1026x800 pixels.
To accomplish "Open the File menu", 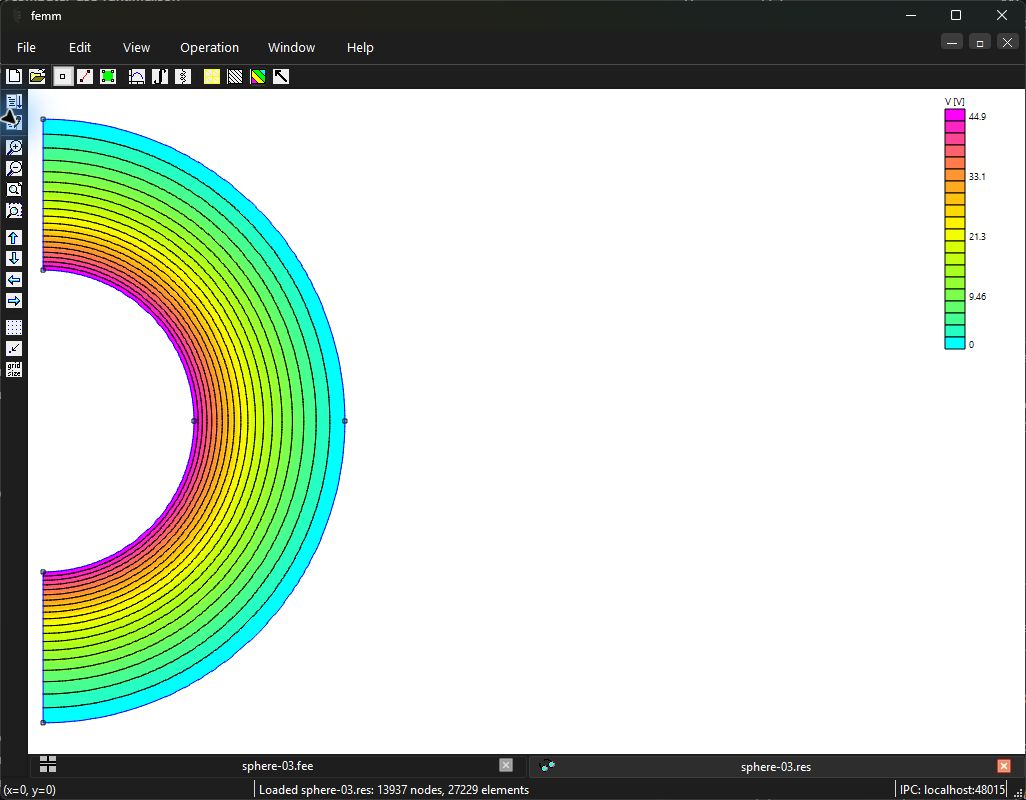I will click(x=26, y=48).
